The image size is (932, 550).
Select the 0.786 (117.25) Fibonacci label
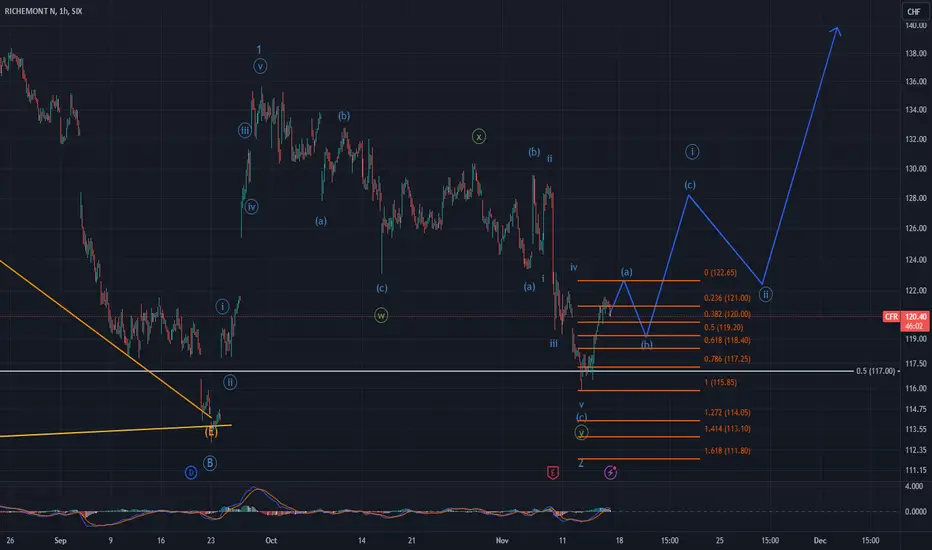[727, 359]
